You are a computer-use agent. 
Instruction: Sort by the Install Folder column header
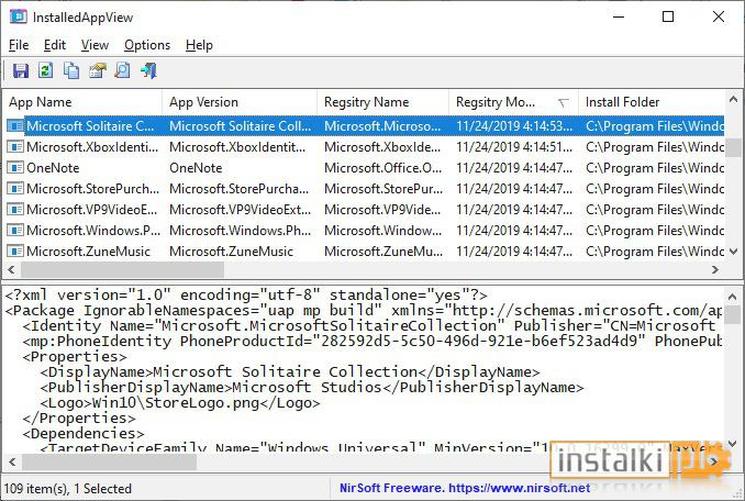click(651, 102)
